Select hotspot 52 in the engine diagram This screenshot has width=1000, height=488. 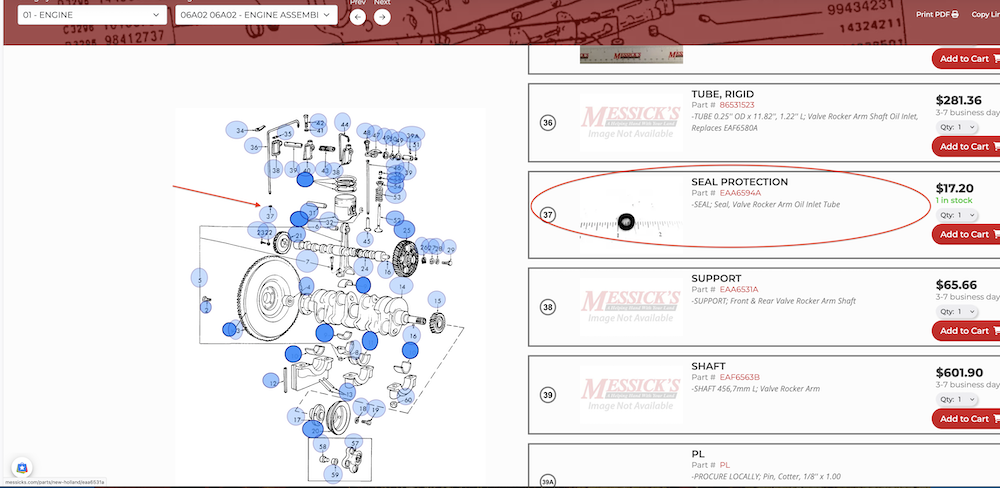(x=395, y=220)
